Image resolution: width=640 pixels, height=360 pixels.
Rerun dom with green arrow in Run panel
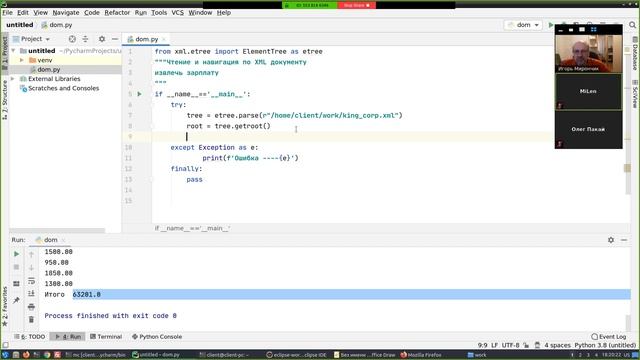(16, 254)
